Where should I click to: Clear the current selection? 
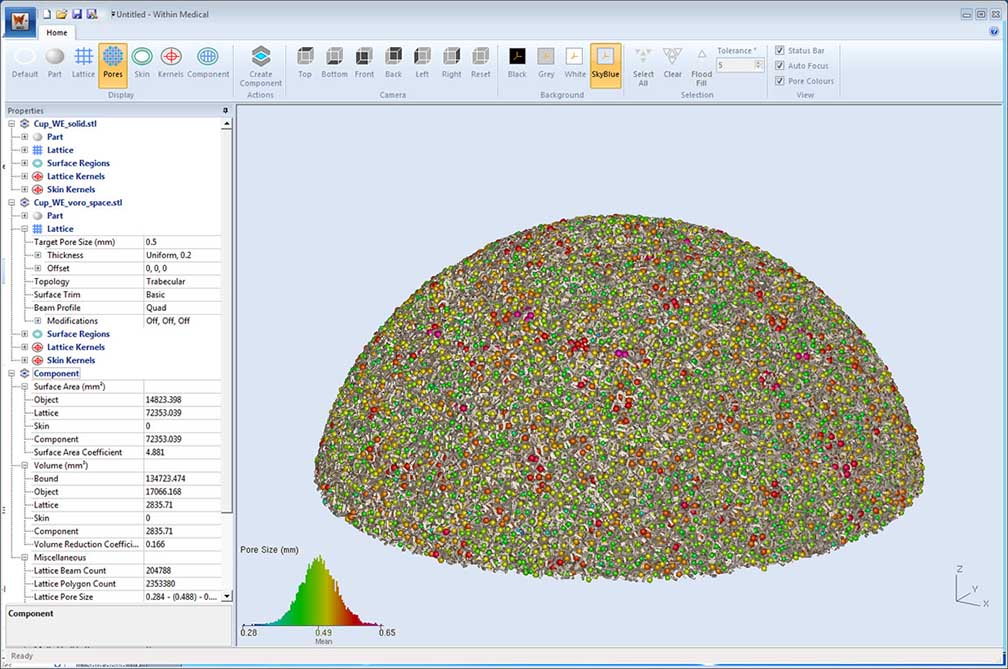pos(673,62)
